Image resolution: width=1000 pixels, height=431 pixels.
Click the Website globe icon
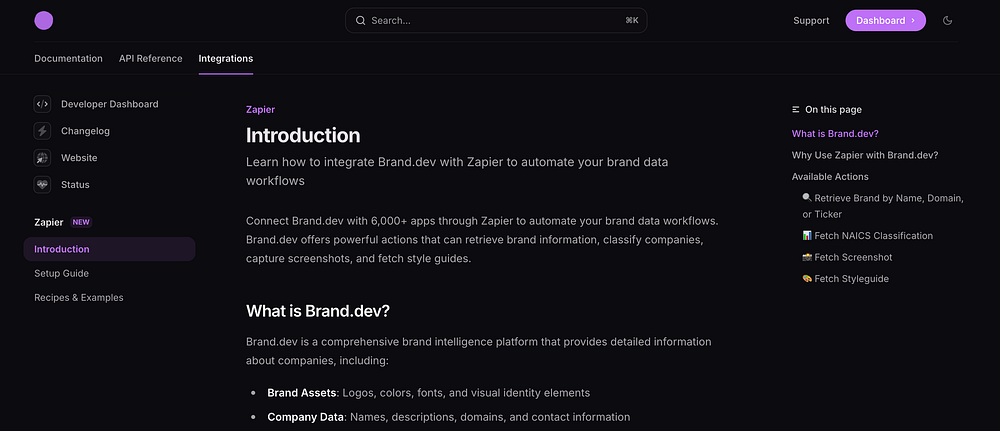42,158
